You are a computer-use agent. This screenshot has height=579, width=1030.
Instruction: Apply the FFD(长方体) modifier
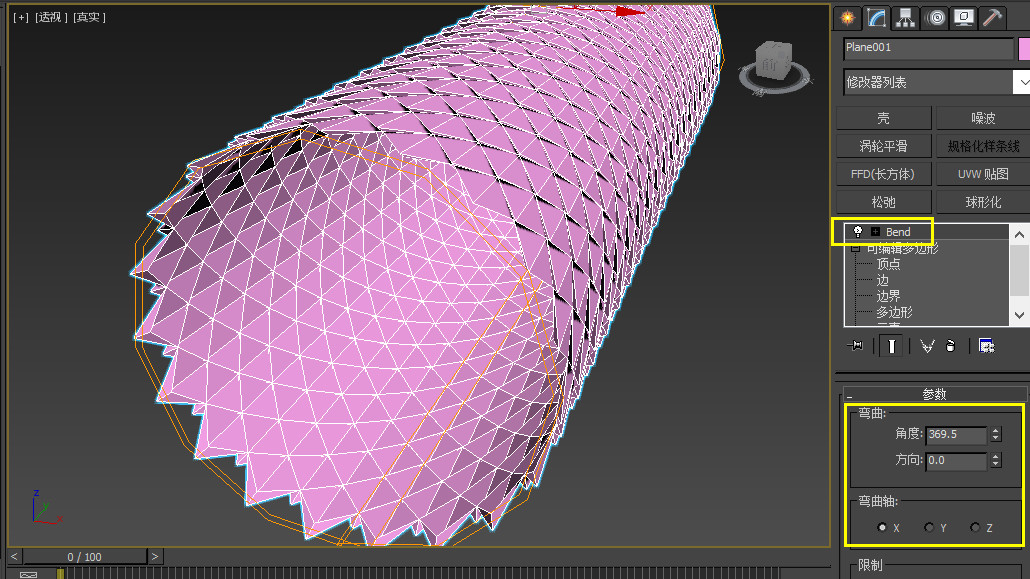point(884,174)
